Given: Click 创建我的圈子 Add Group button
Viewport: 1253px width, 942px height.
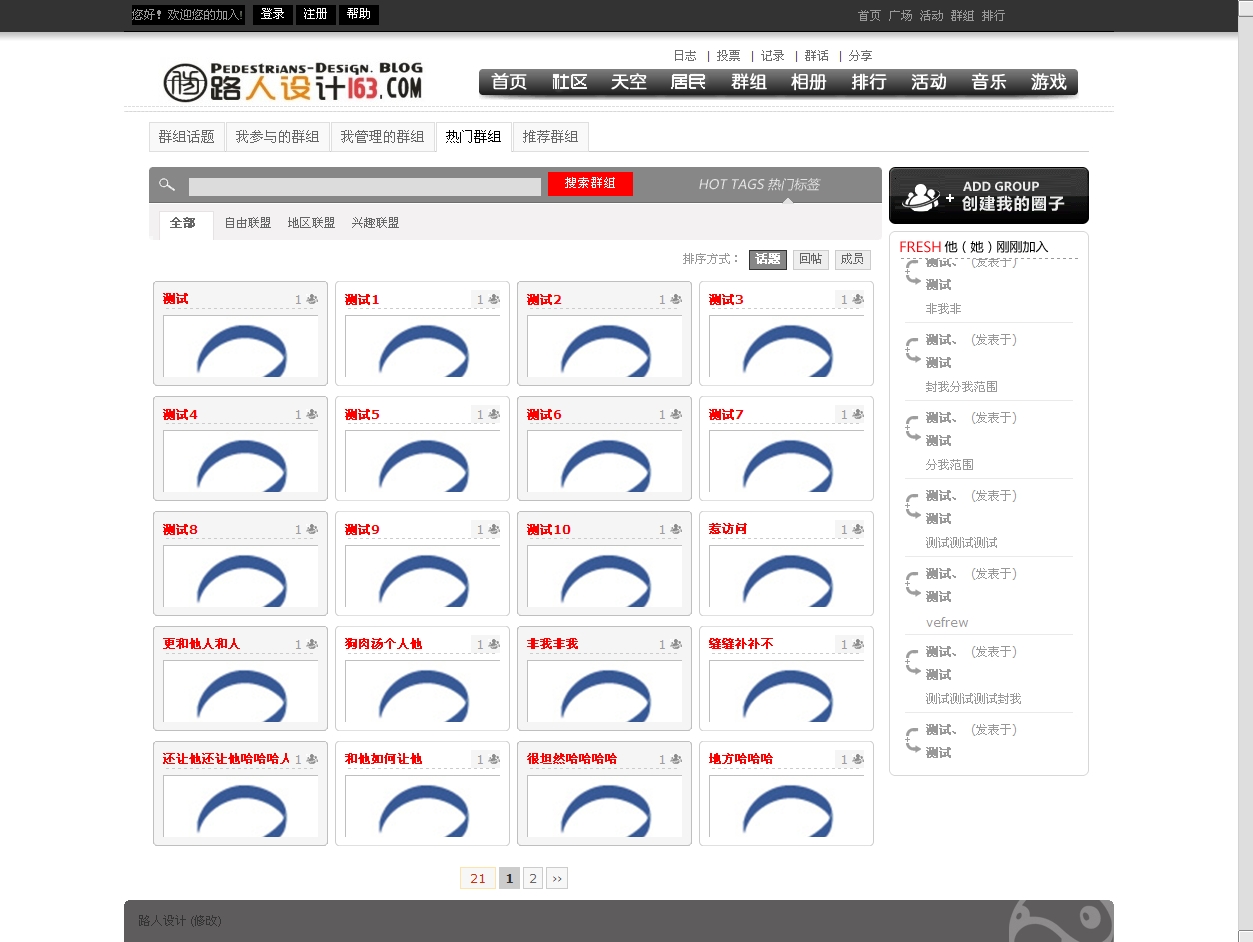Looking at the screenshot, I should [988, 195].
